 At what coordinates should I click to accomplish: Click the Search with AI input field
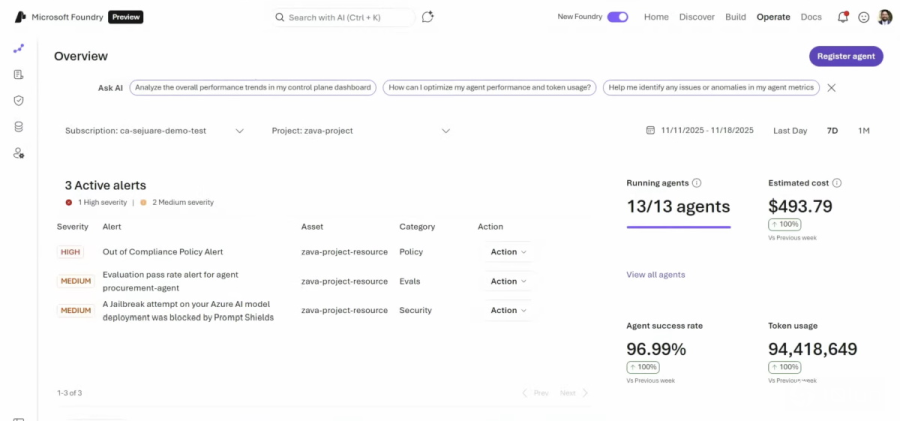pos(345,17)
